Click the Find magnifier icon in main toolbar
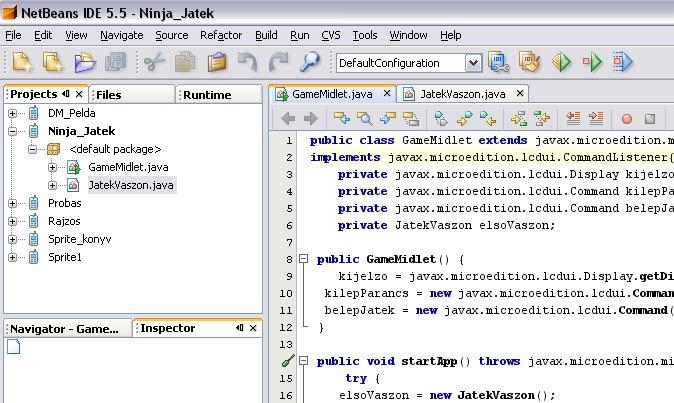The width and height of the screenshot is (674, 403). point(309,62)
